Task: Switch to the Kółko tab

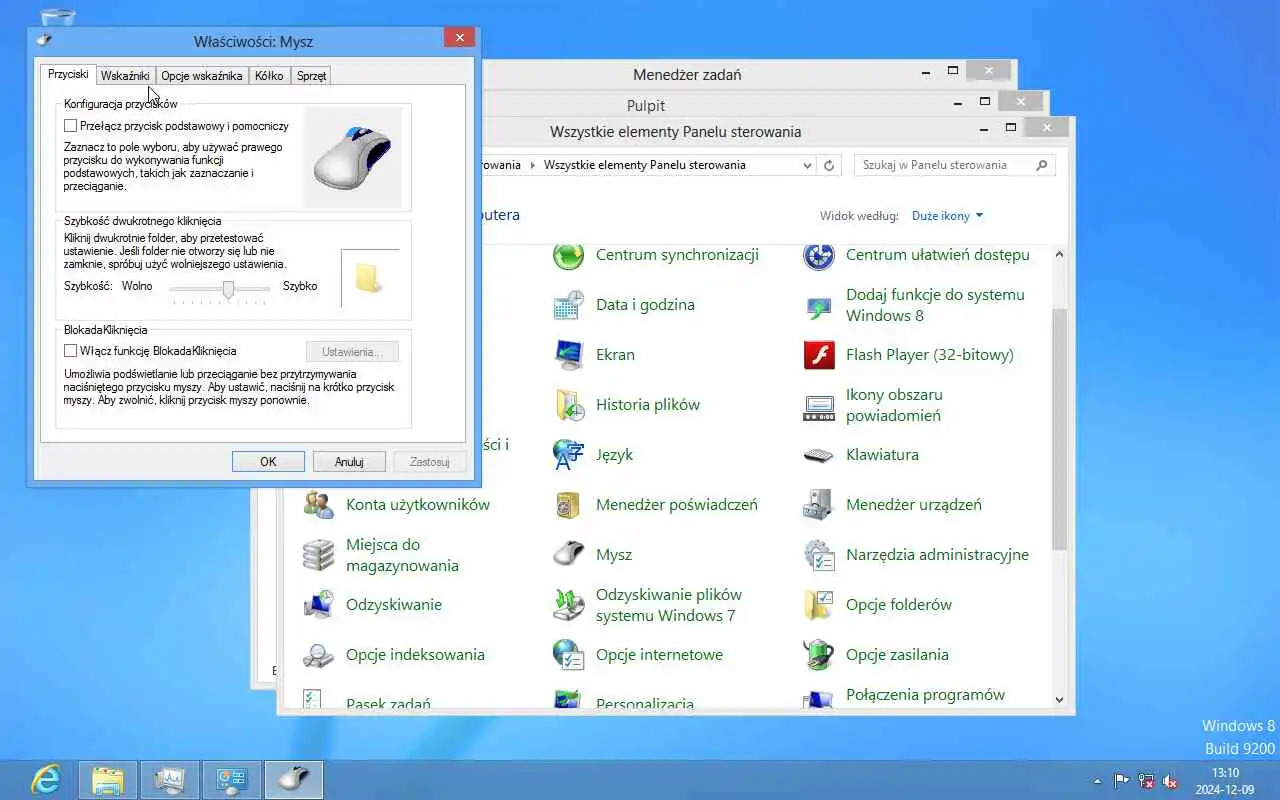Action: click(269, 76)
